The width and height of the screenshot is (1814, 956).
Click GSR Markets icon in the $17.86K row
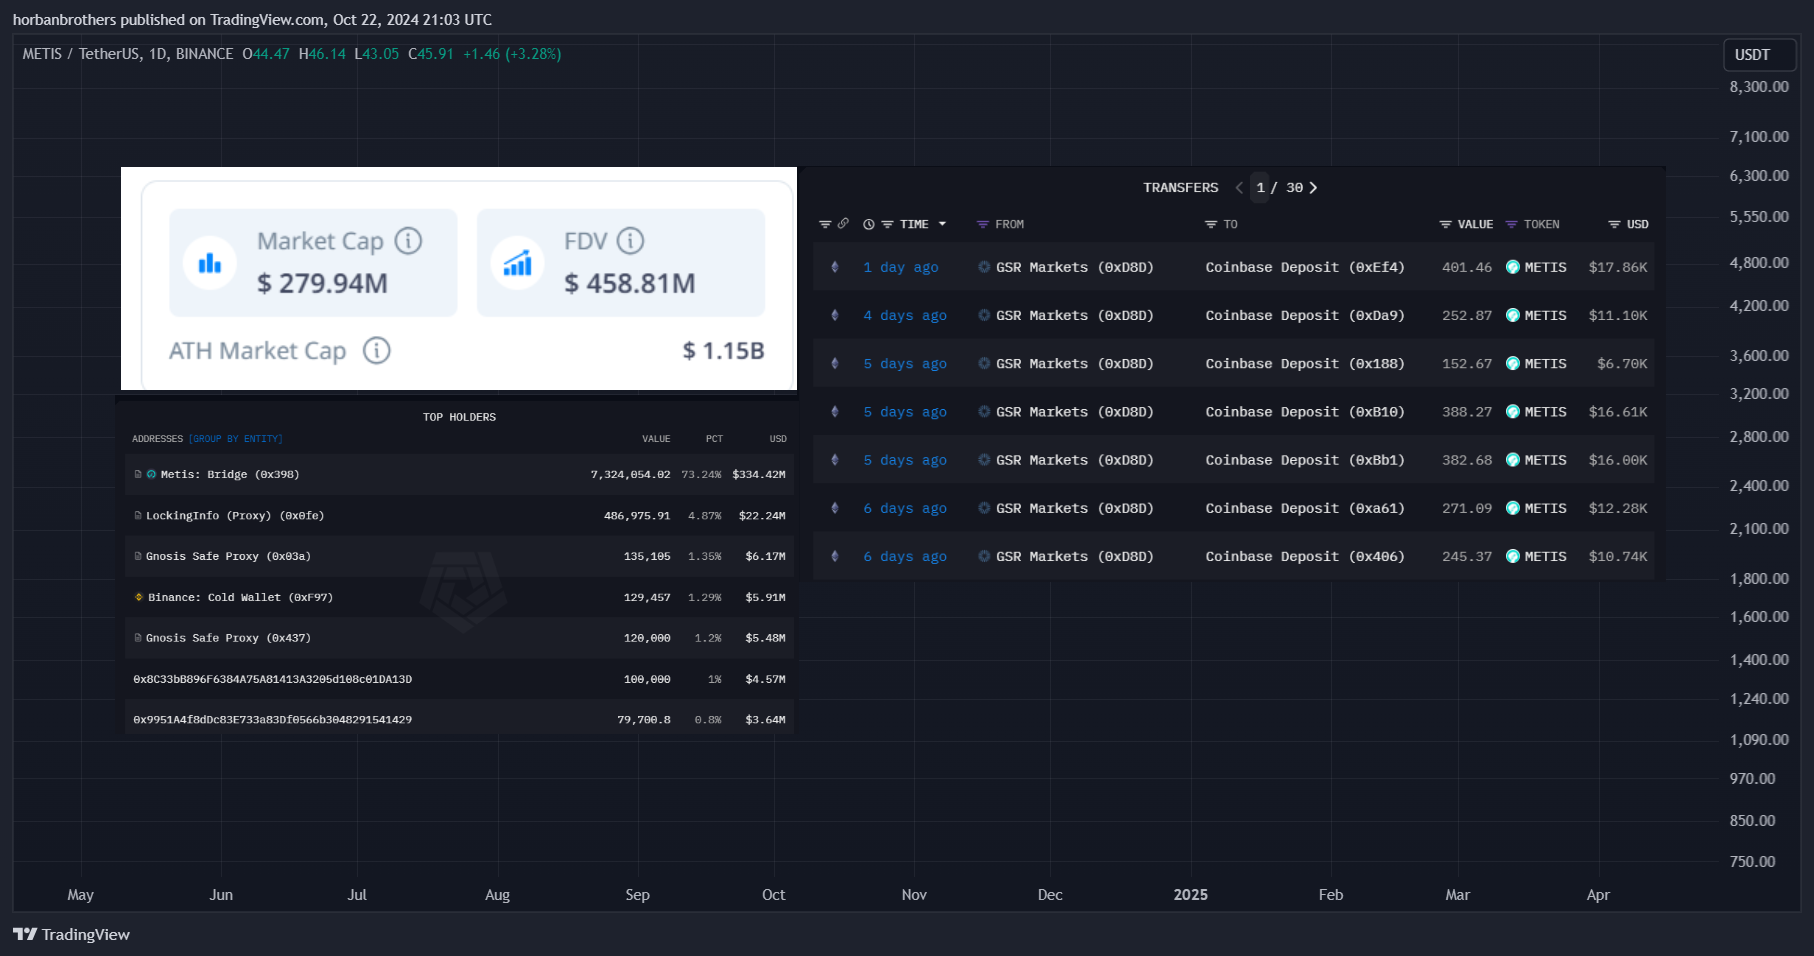click(984, 267)
